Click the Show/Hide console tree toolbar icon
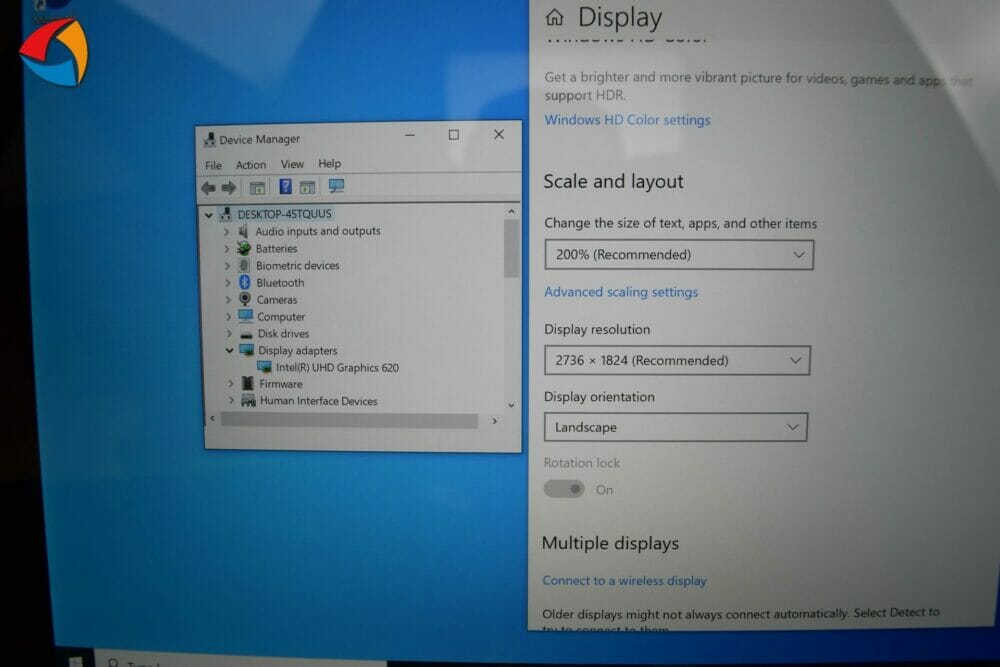This screenshot has height=667, width=1000. tap(257, 188)
